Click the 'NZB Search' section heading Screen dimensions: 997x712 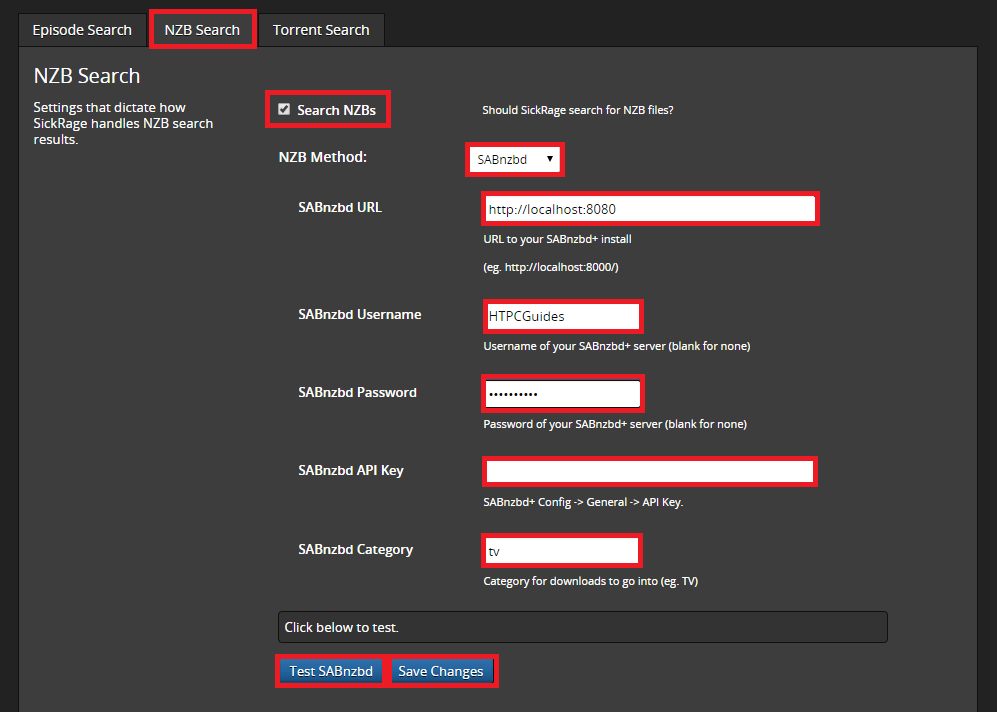coord(87,76)
